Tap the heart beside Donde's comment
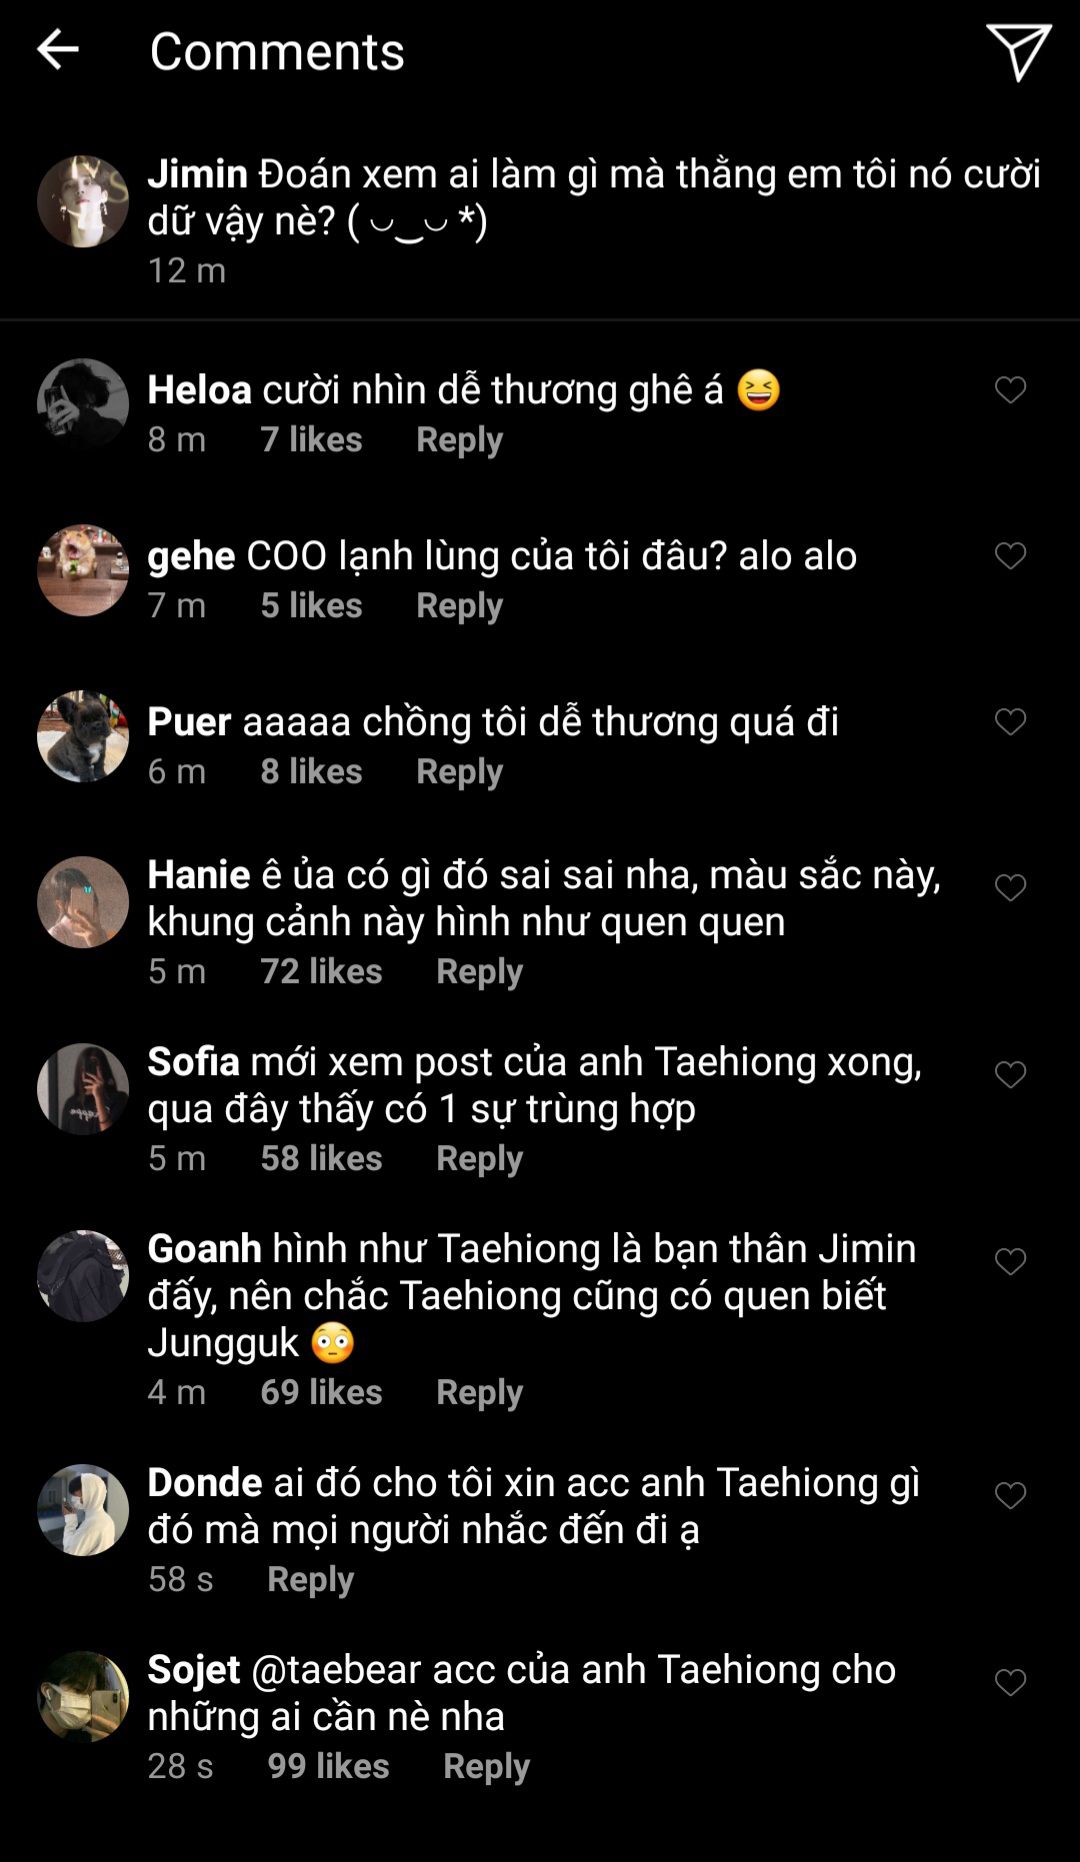1080x1862 pixels. (x=1010, y=1496)
